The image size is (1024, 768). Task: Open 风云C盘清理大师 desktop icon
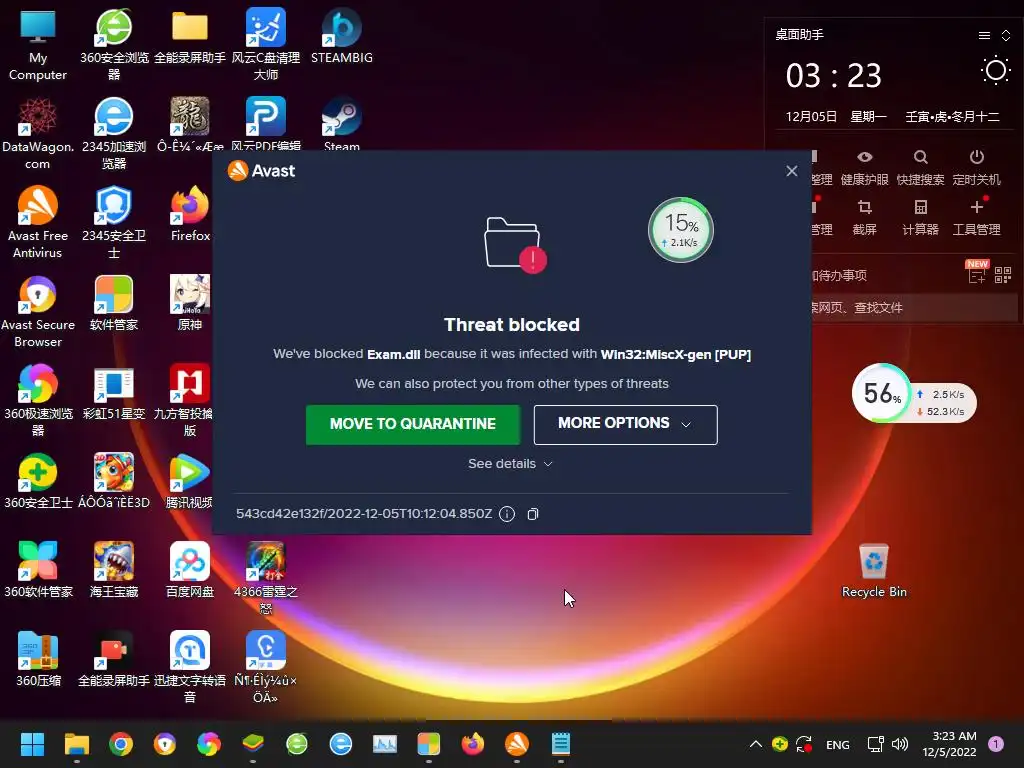(x=266, y=44)
